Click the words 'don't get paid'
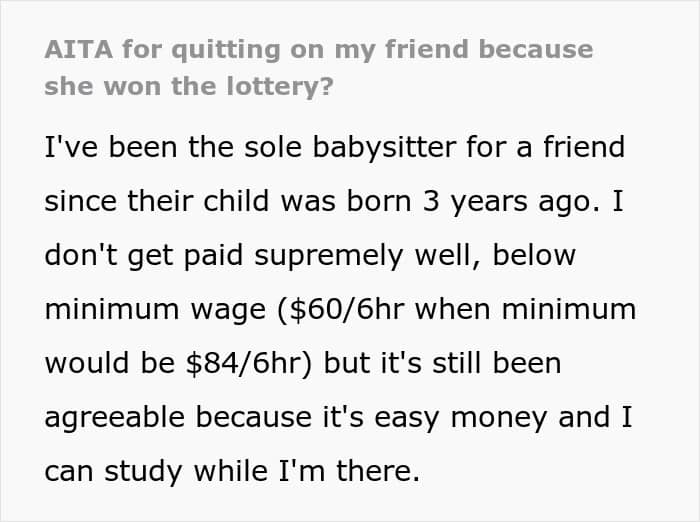Screen dimensions: 700x522 (144, 256)
